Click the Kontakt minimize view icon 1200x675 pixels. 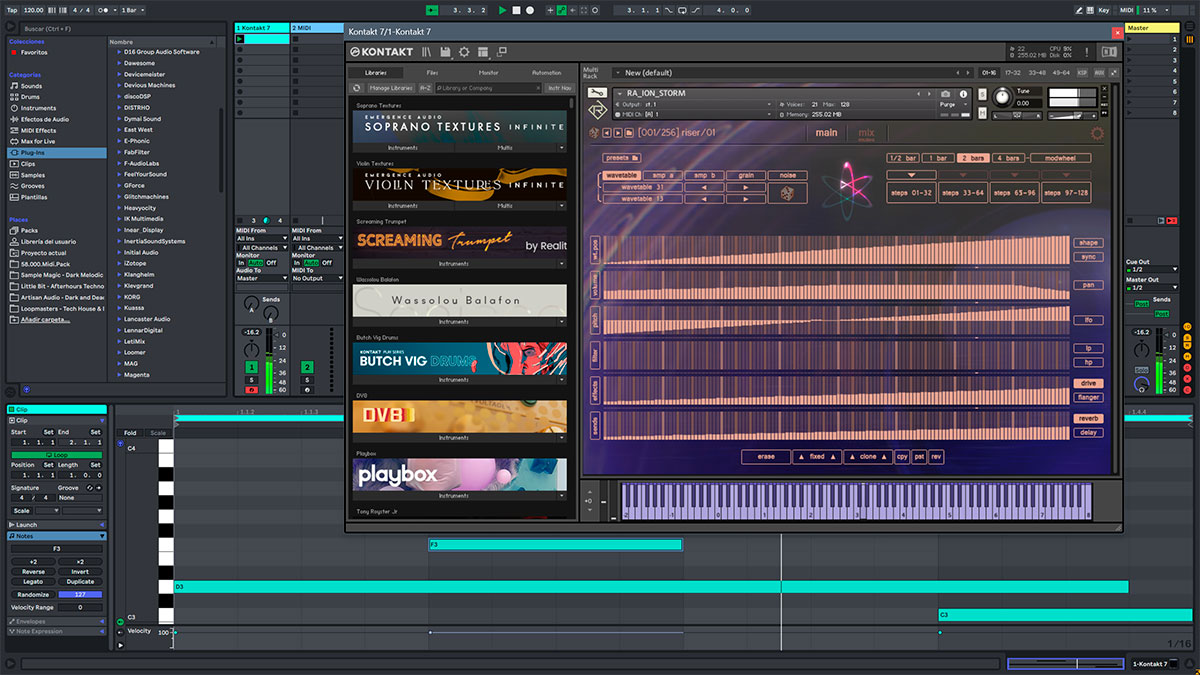coord(501,52)
